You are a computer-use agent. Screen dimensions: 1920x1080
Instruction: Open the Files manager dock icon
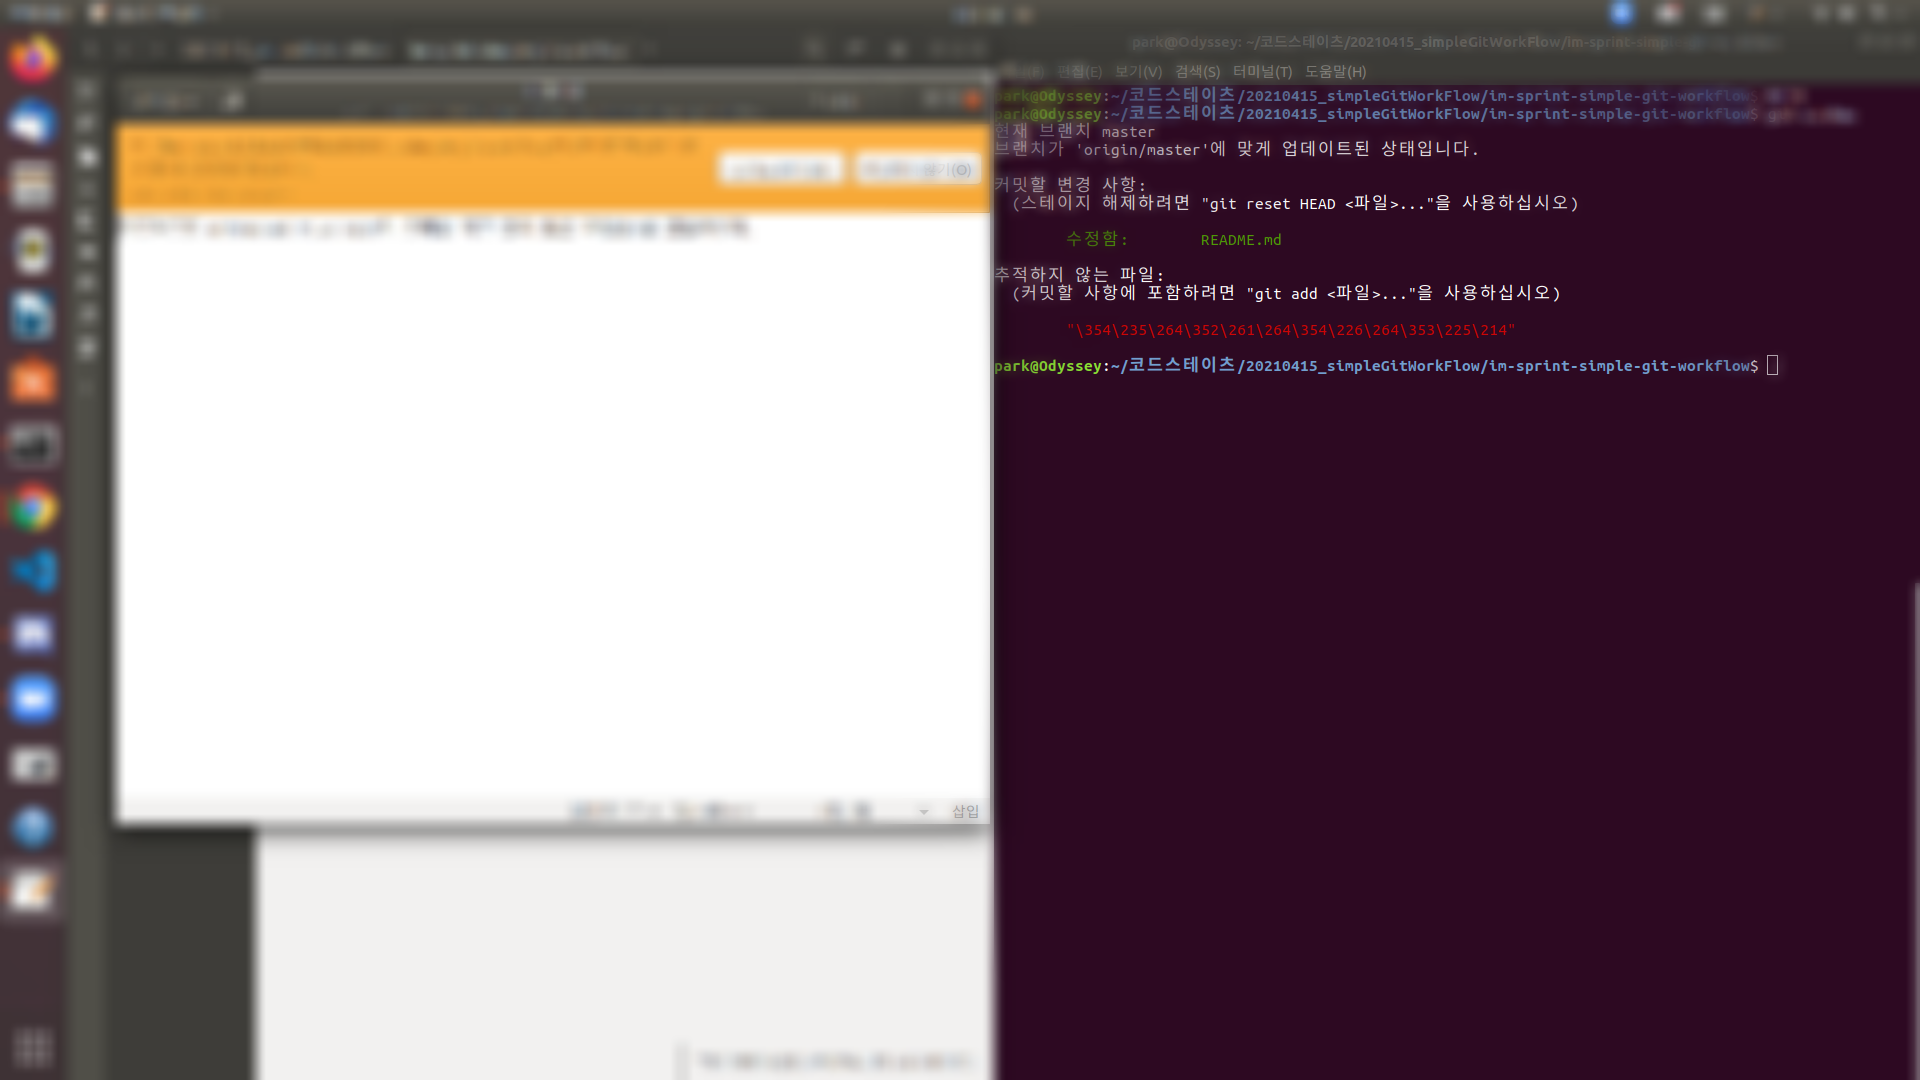point(33,187)
